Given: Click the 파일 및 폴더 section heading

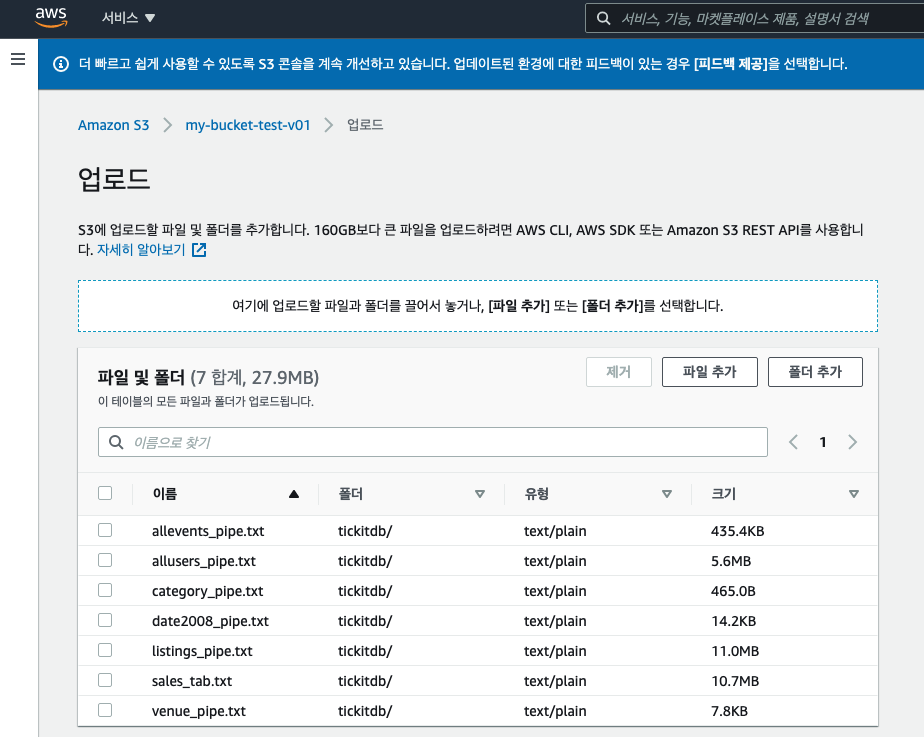Looking at the screenshot, I should pos(141,377).
